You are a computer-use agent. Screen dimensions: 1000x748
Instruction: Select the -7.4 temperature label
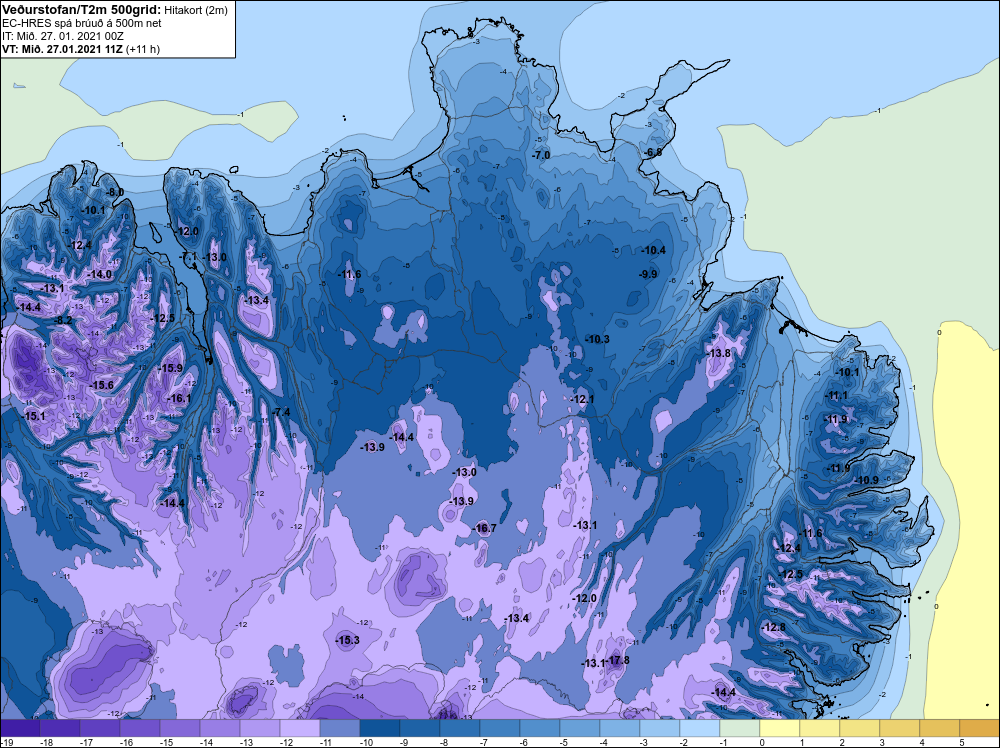tap(281, 413)
